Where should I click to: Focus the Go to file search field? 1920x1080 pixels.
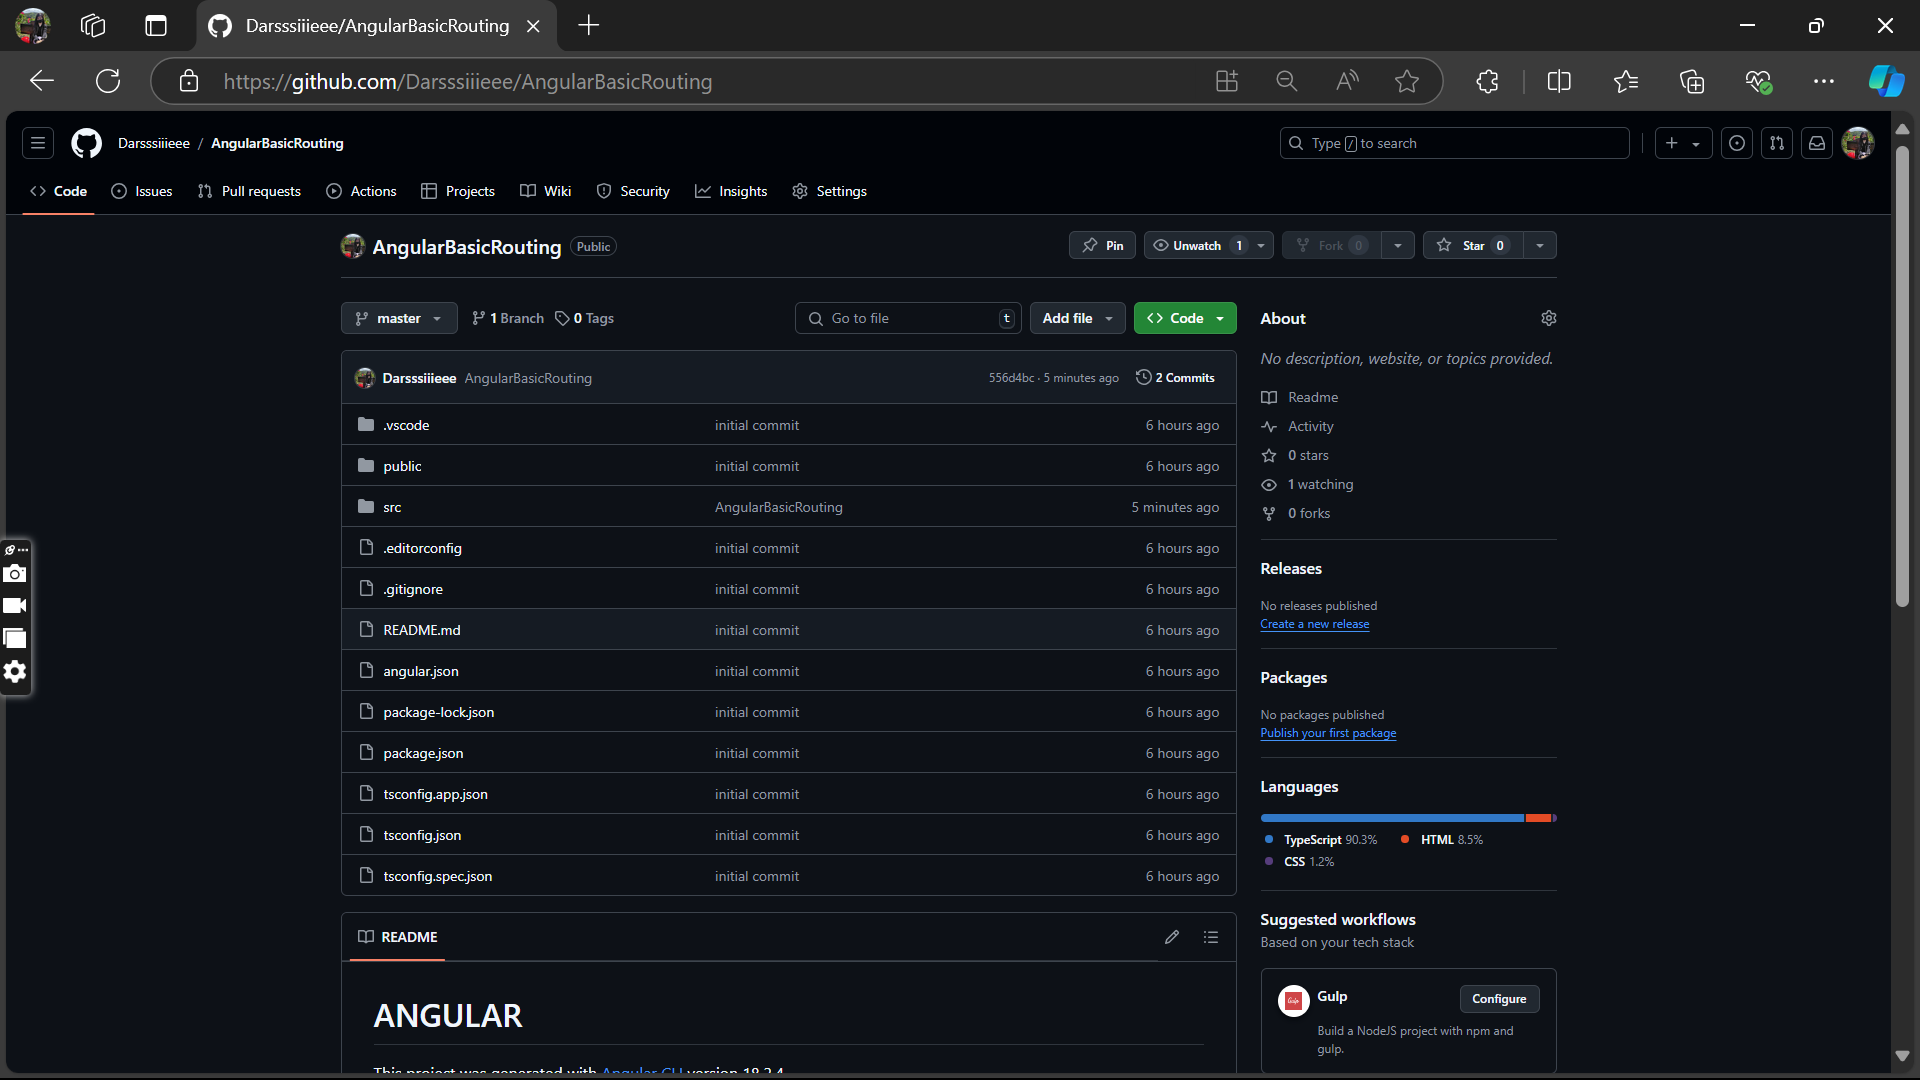(908, 318)
